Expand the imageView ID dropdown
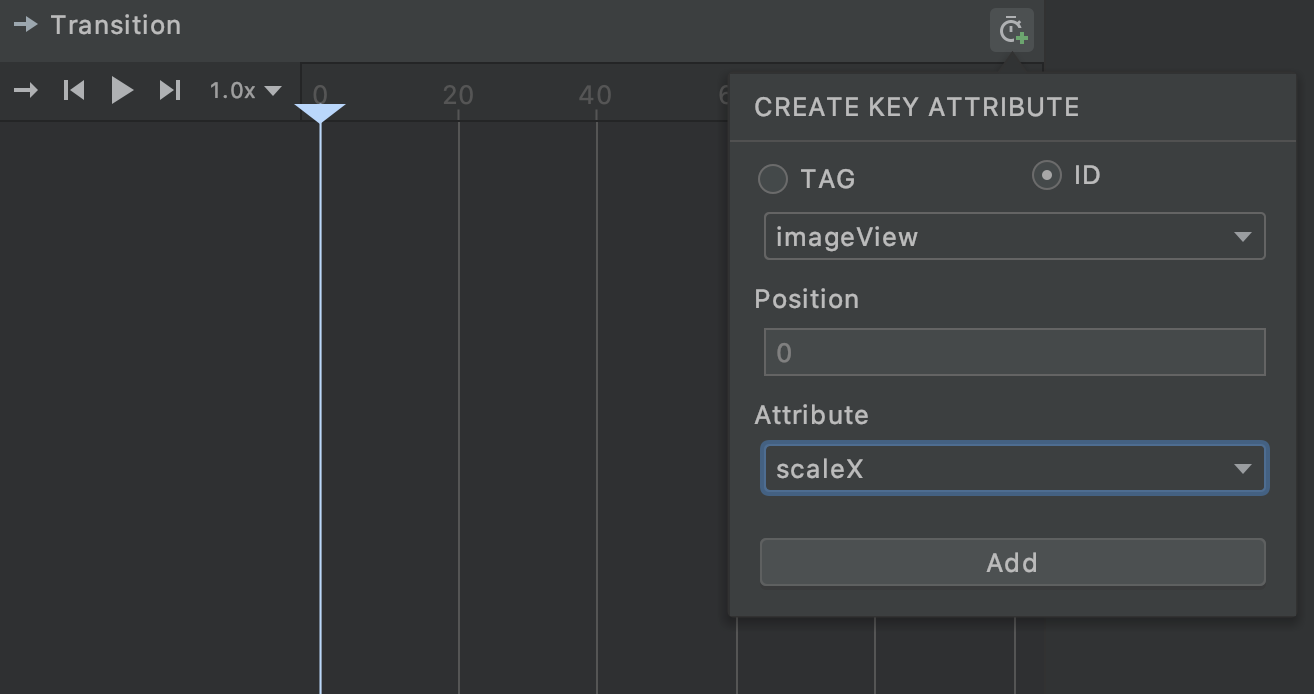 (x=1014, y=237)
